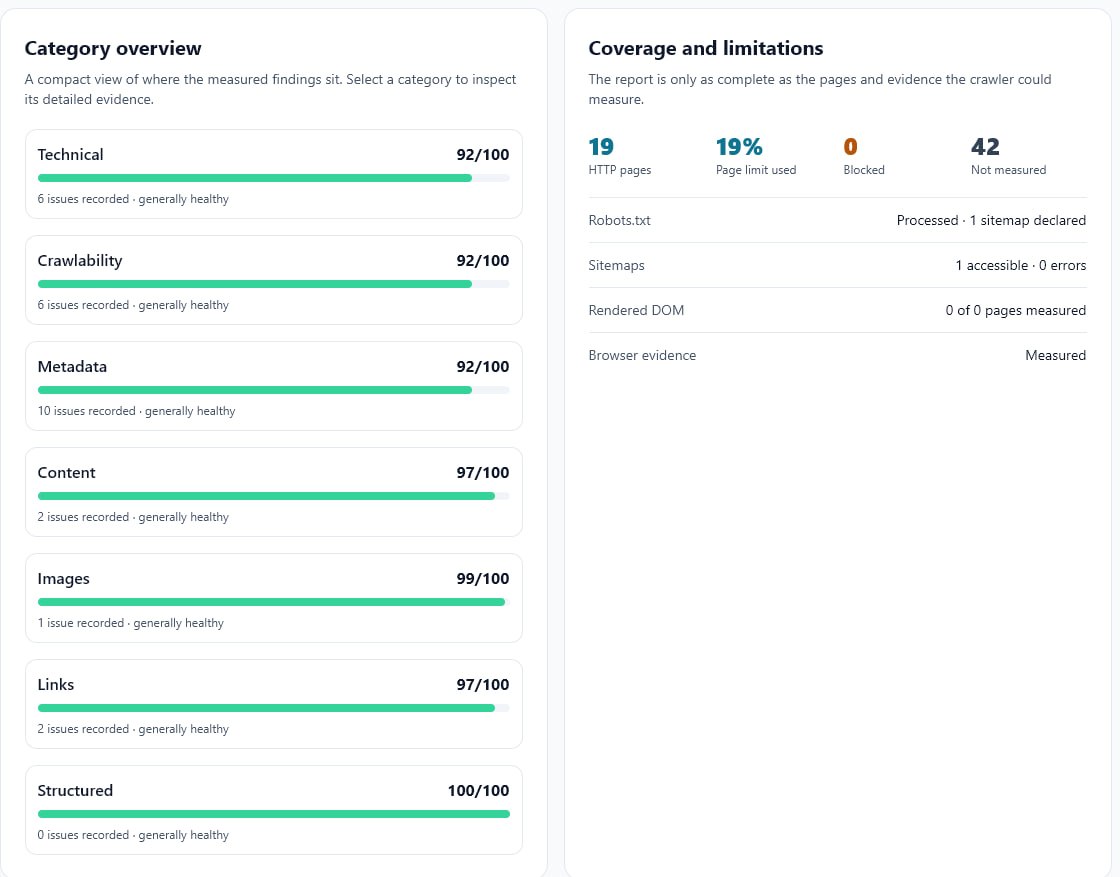
Task: Click the Links score progress bar
Action: point(274,708)
